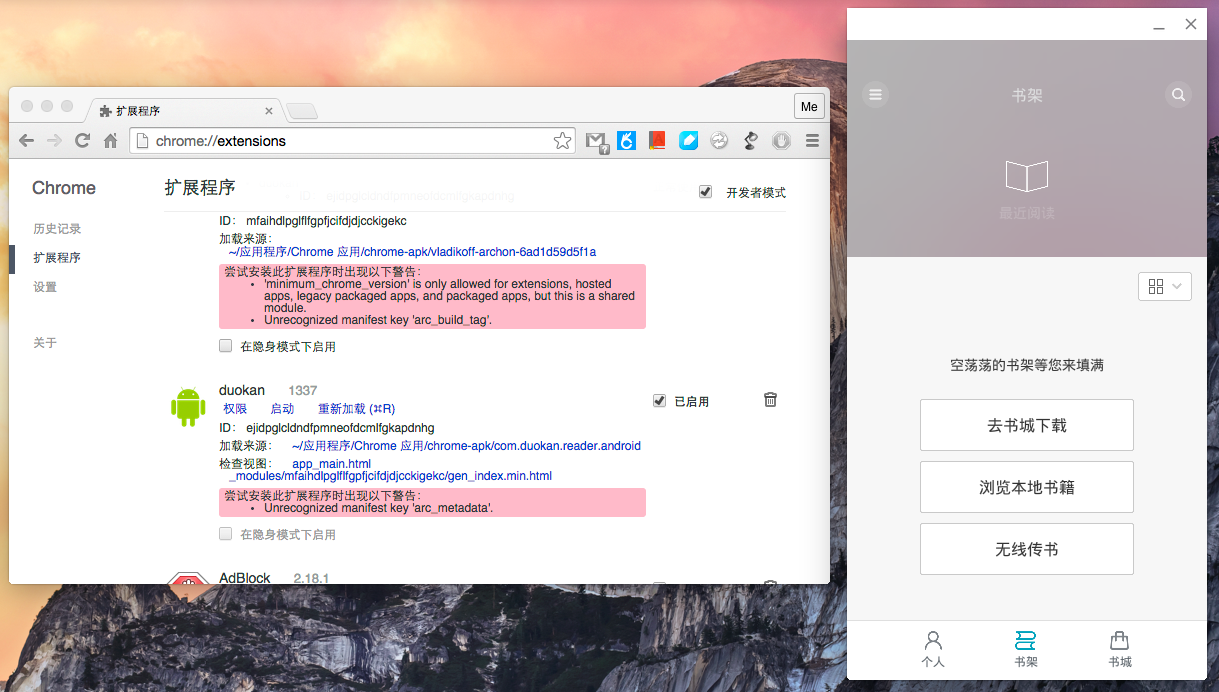Click the 'arc_build_tag' warning line
Screen dimensions: 1219x692
378,320
